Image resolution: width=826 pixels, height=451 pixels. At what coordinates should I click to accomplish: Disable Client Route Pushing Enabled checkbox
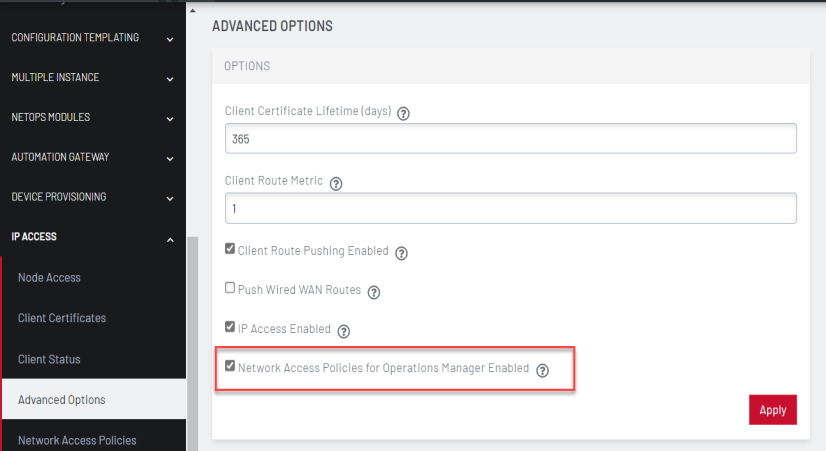(x=230, y=249)
